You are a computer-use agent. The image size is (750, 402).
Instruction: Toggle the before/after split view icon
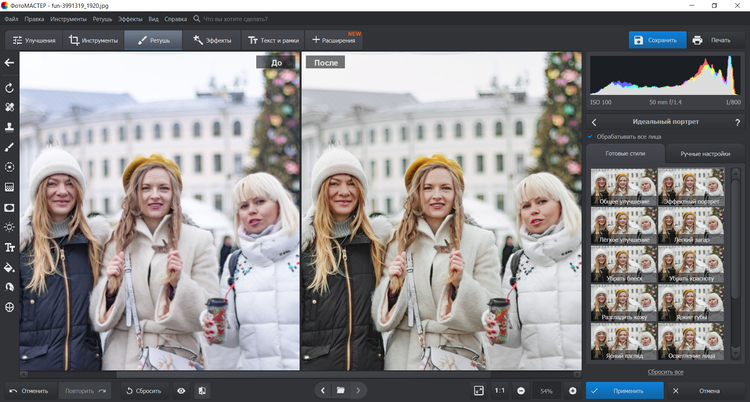(202, 390)
